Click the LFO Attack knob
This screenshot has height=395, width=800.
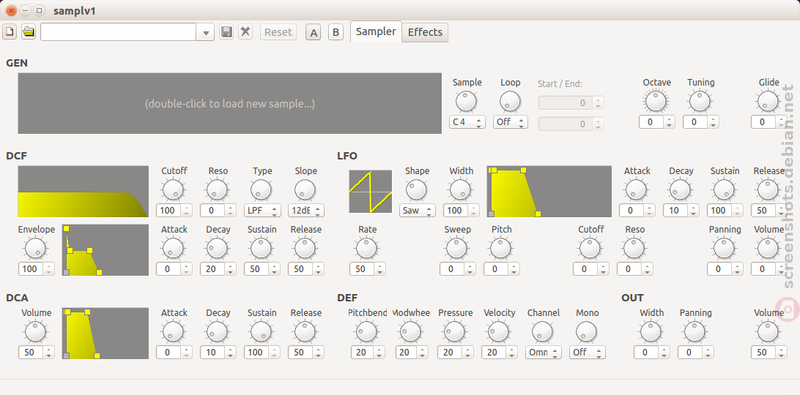(x=636, y=190)
